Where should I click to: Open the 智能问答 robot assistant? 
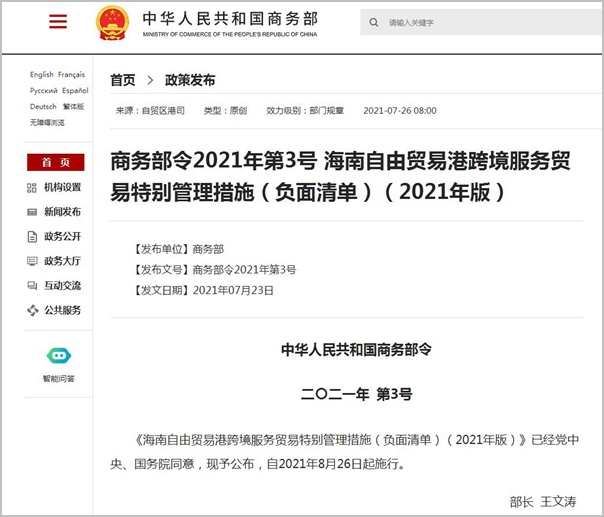(x=57, y=357)
